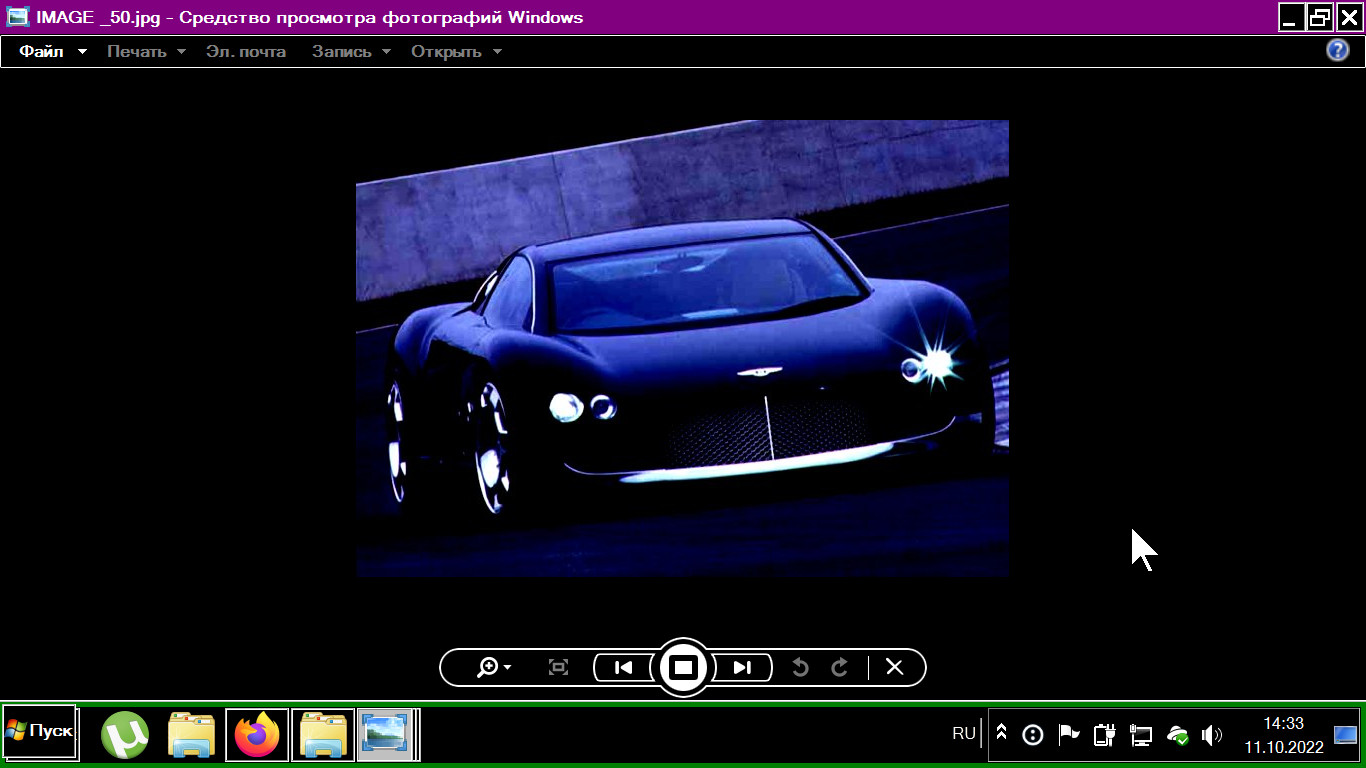1366x768 pixels.
Task: Open Firefox from taskbar
Action: (257, 736)
